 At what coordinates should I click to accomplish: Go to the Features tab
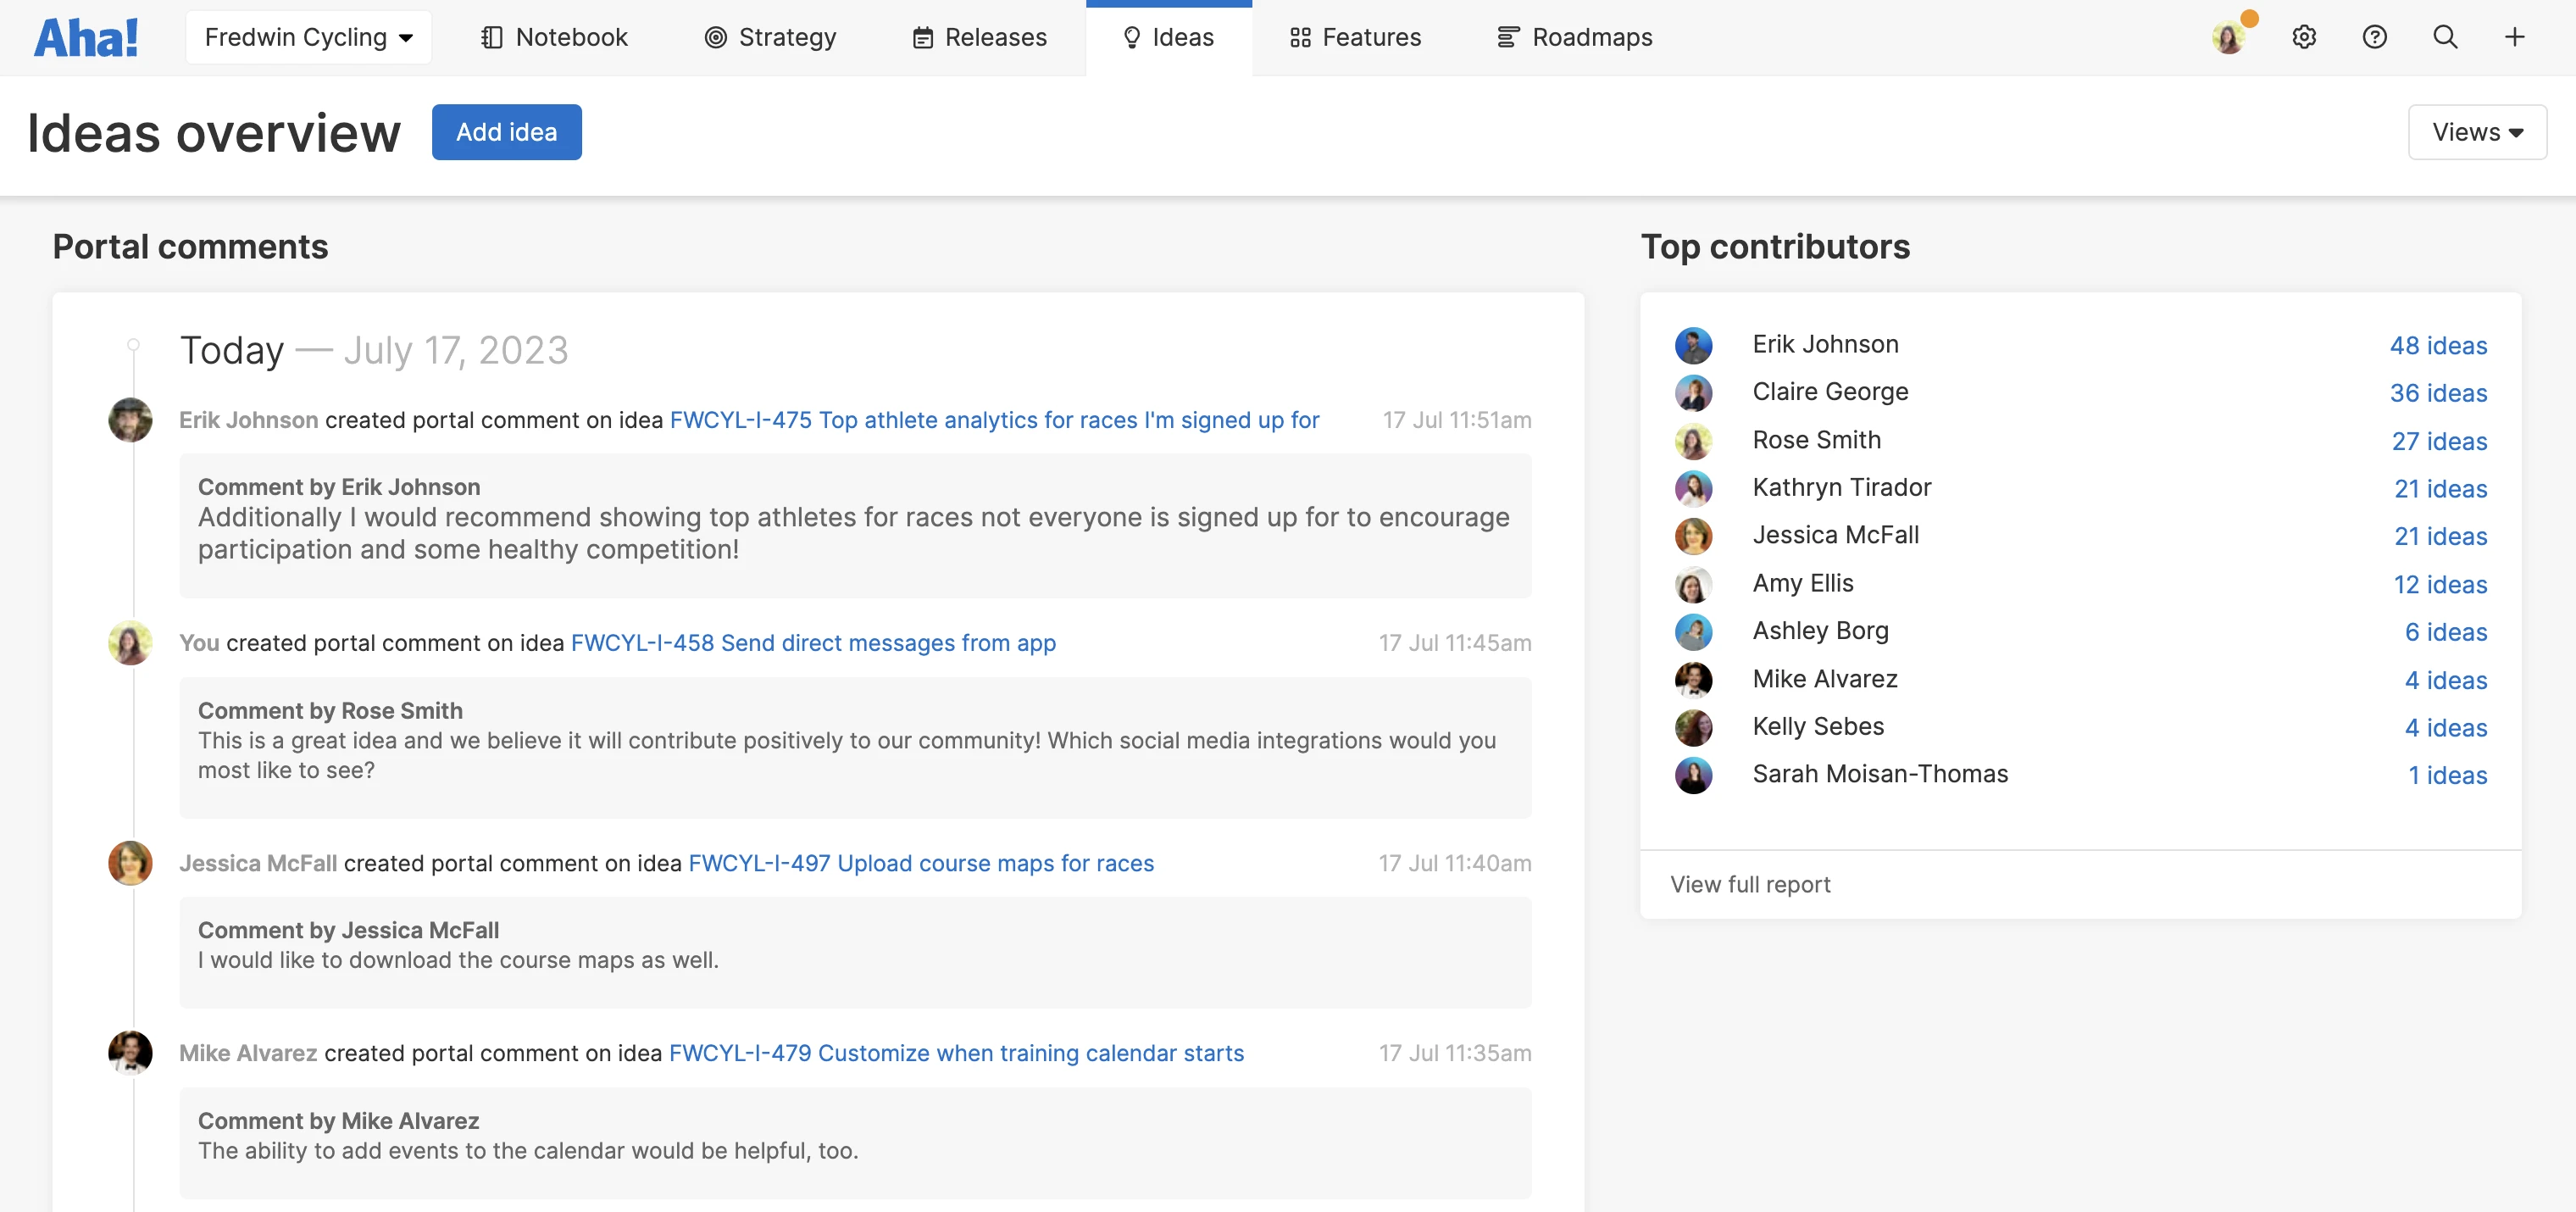tap(1355, 37)
